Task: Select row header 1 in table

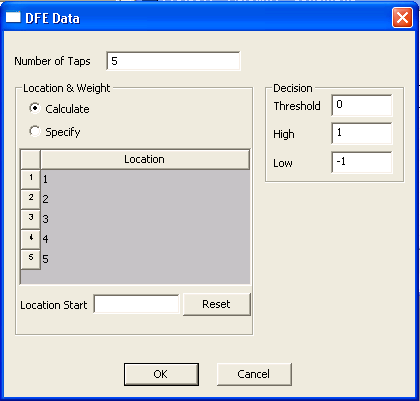Action: point(31,179)
